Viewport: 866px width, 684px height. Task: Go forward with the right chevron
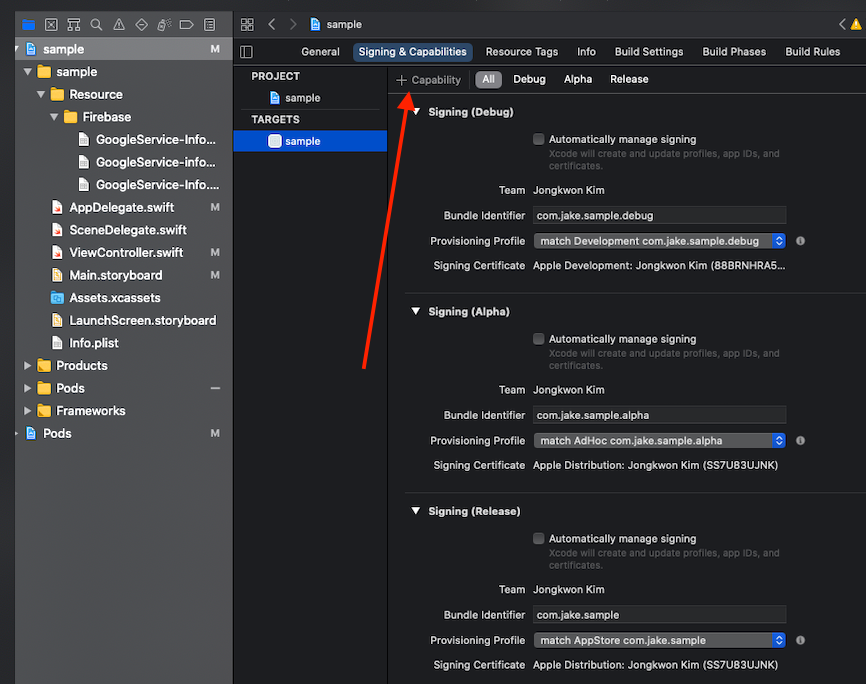pos(293,24)
